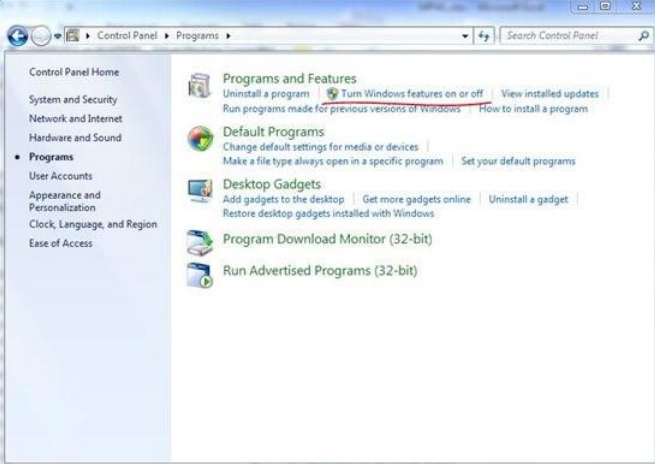655x465 pixels.
Task: Click Get more gadgets online link
Action: click(x=416, y=200)
